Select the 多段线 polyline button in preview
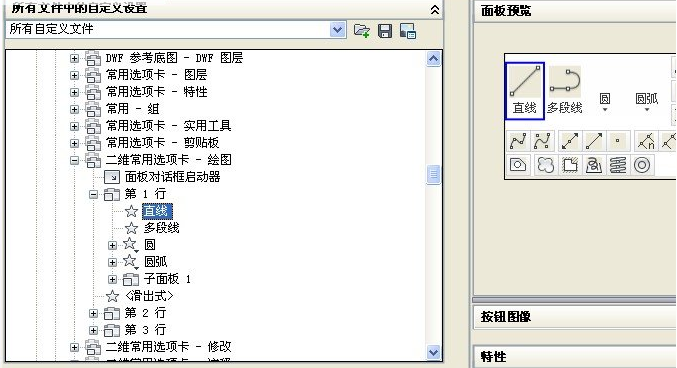677x368 pixels. point(565,91)
